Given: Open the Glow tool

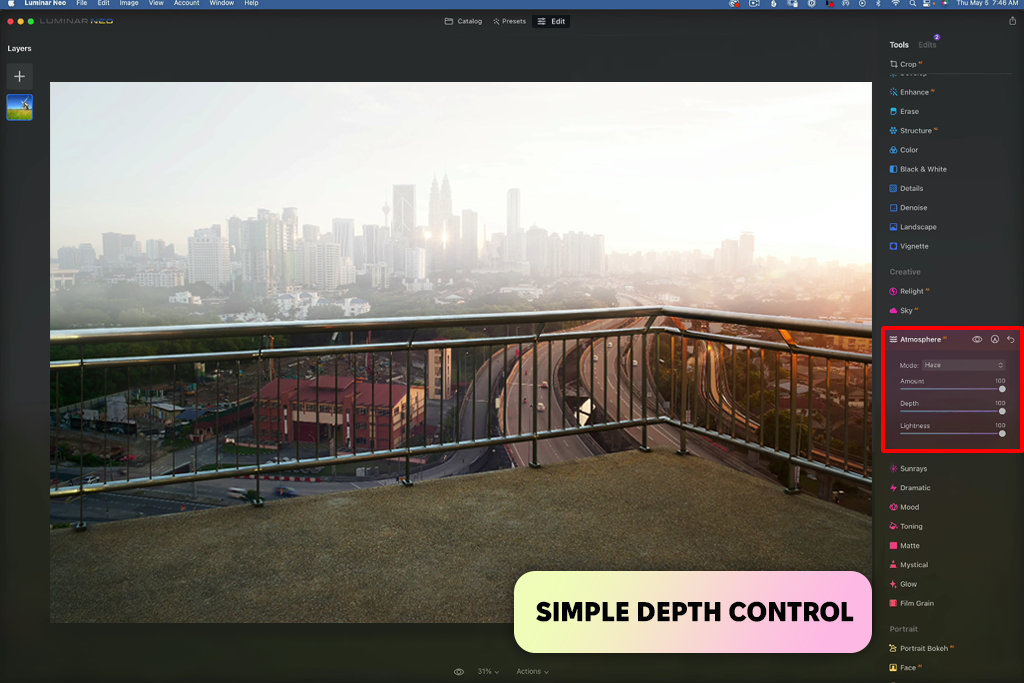Looking at the screenshot, I should [x=903, y=584].
